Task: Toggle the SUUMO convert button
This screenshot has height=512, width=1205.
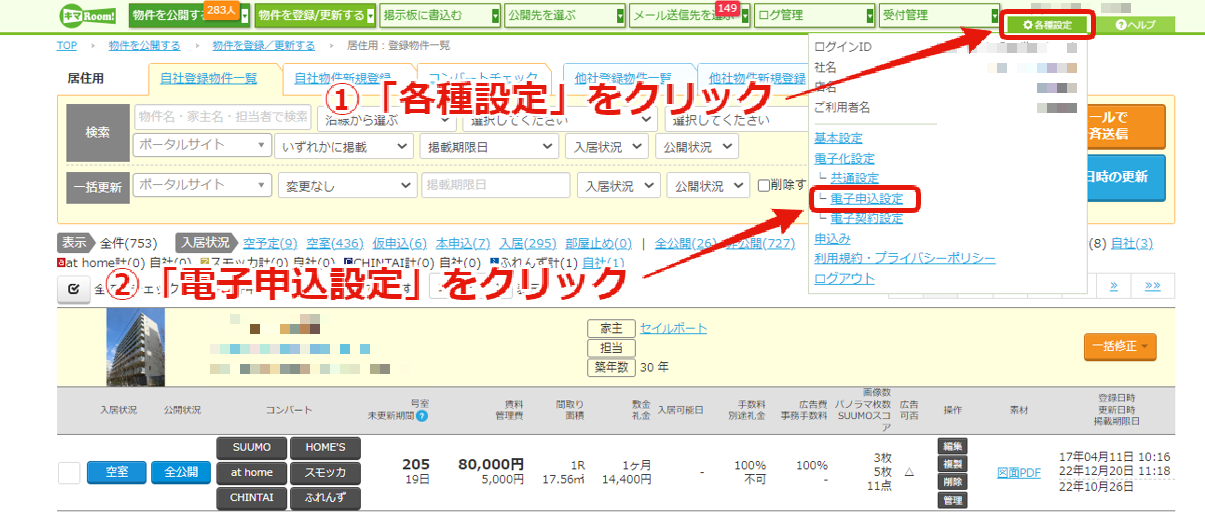Action: 251,447
